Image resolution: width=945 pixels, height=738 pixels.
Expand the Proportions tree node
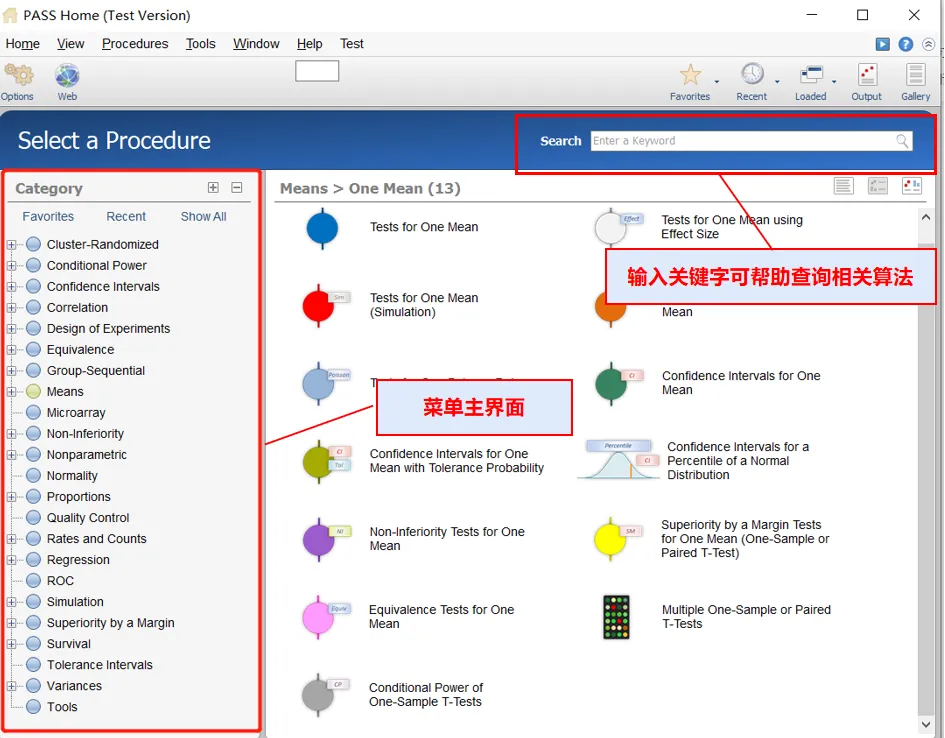click(11, 497)
